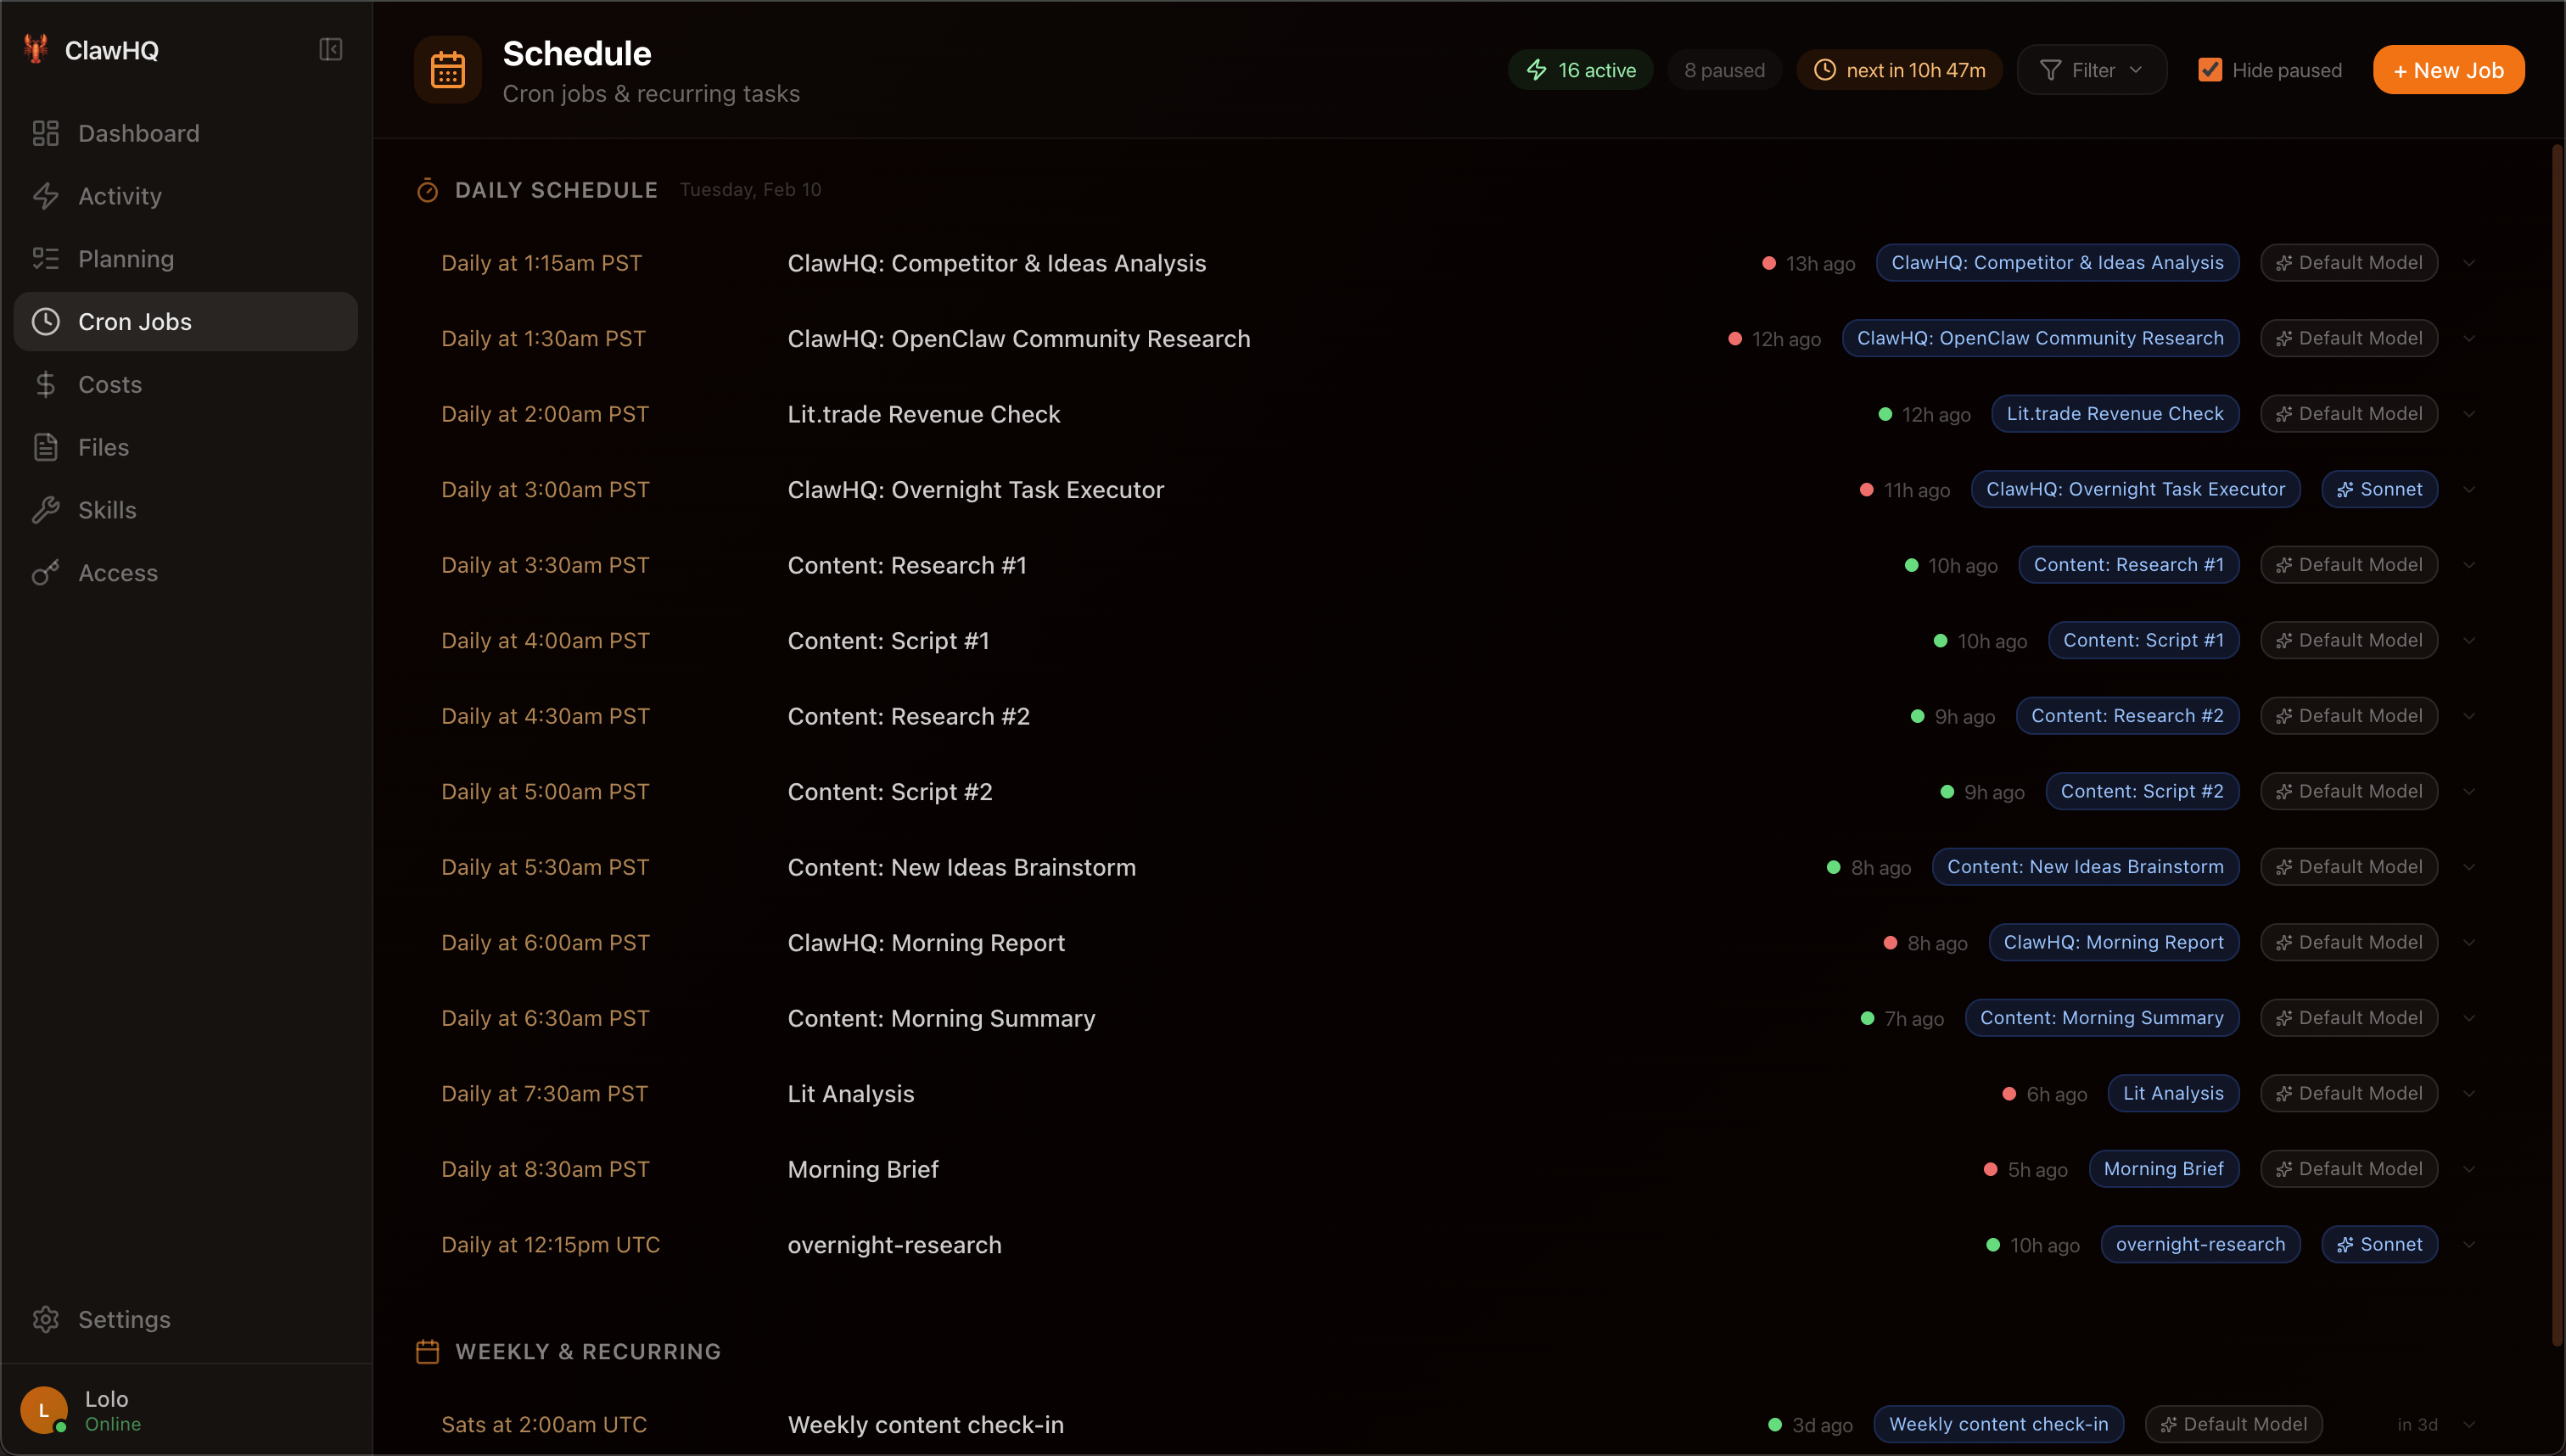The height and width of the screenshot is (1456, 2566).
Task: Click the Settings gear icon
Action: (46, 1319)
